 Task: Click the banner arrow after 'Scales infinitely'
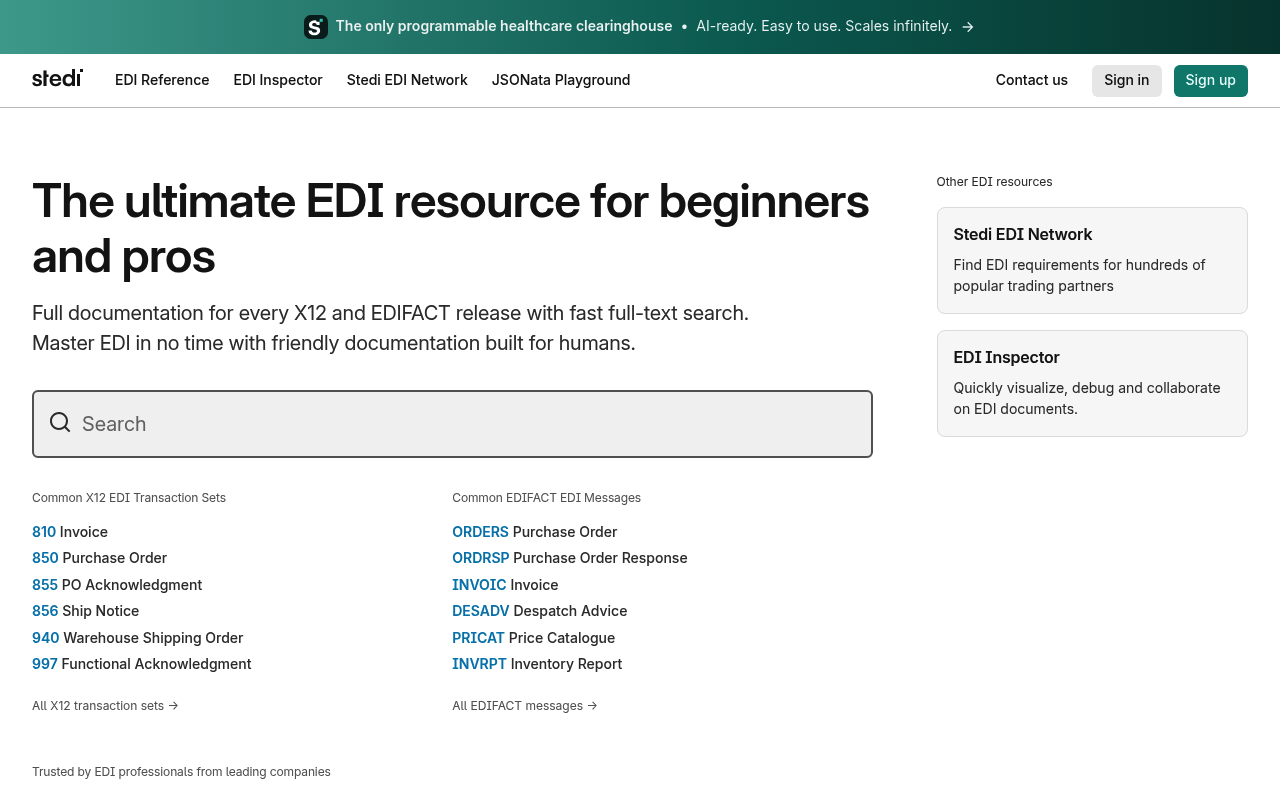point(967,27)
